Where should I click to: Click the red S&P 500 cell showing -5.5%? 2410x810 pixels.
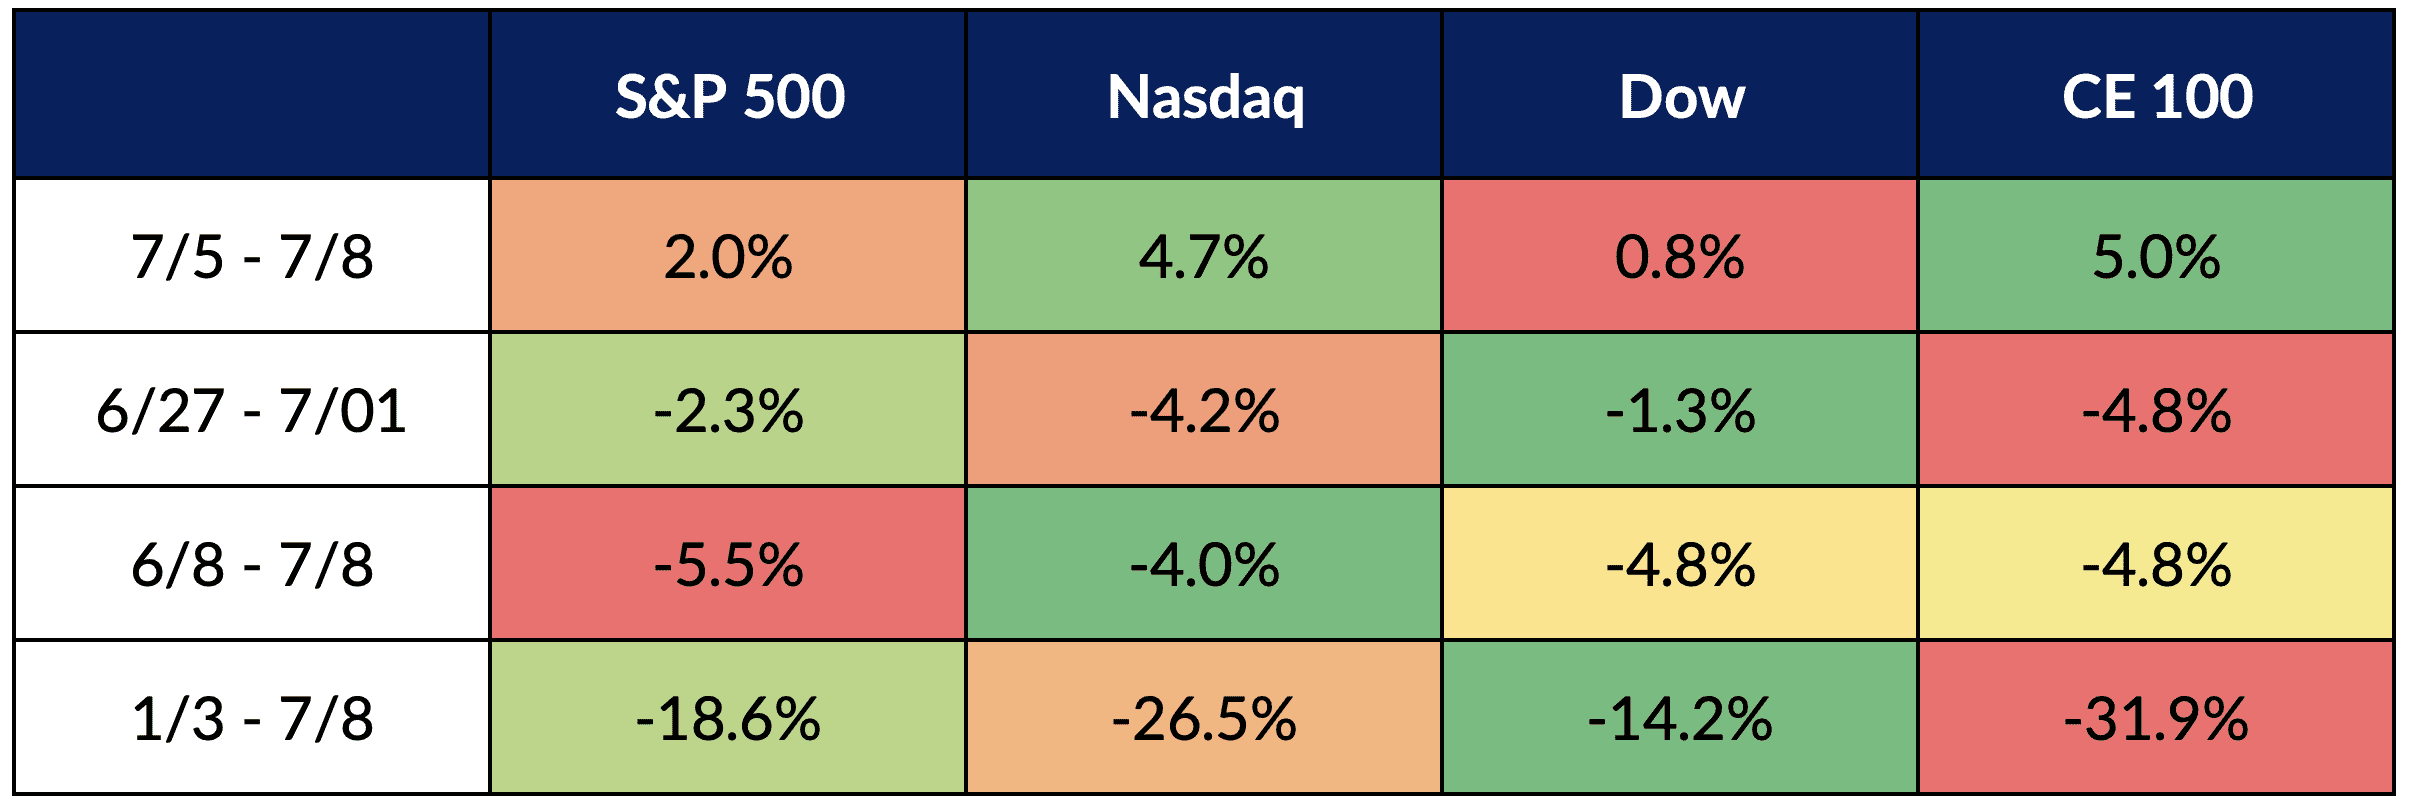point(728,564)
